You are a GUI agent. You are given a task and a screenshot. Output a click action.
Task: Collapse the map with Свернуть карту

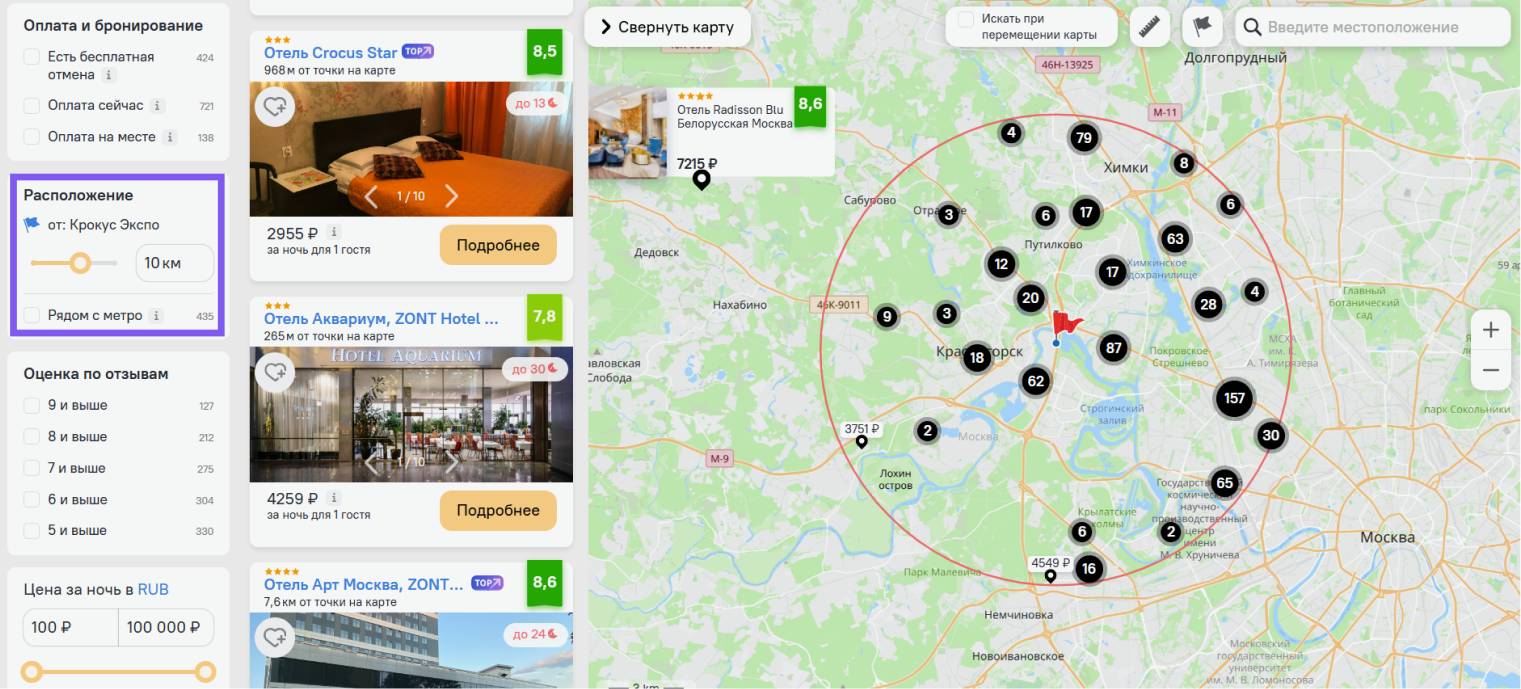tap(667, 27)
